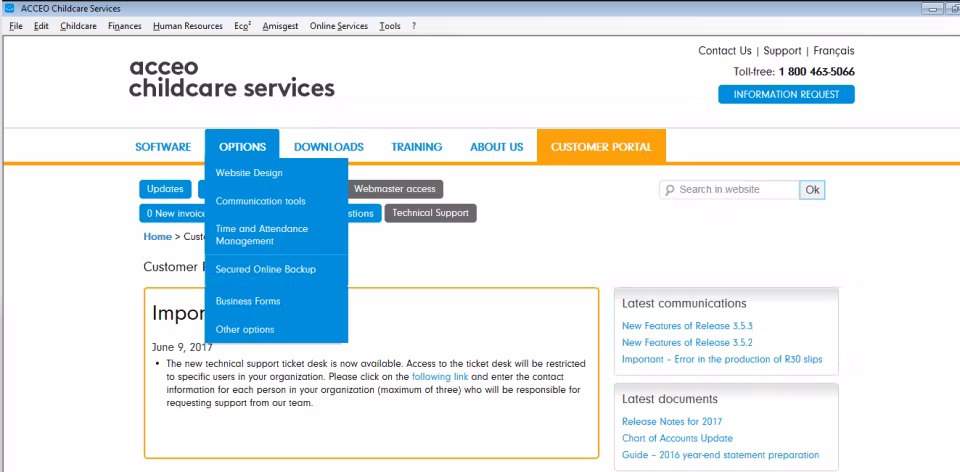Select Website Design from Options dropdown
The height and width of the screenshot is (472, 960).
(249, 173)
